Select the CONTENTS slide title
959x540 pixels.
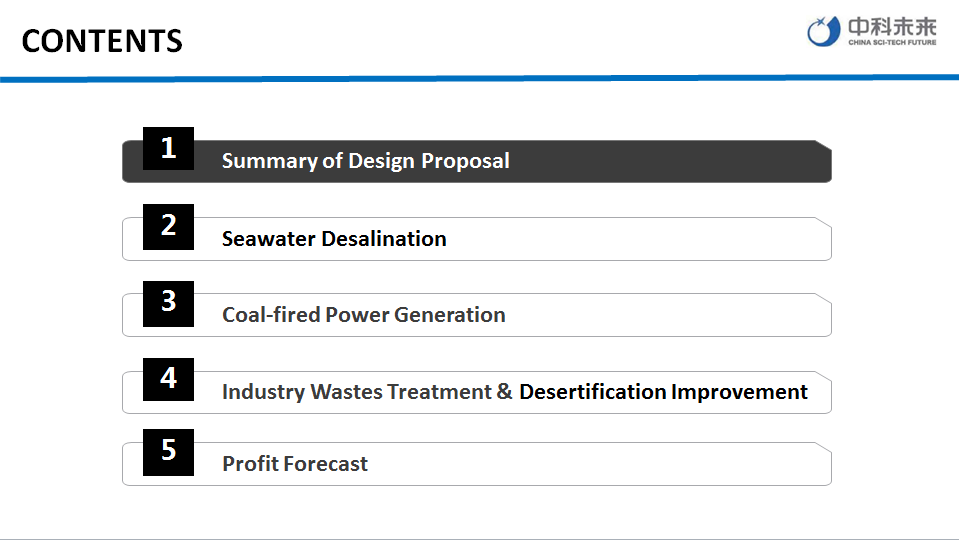(102, 41)
